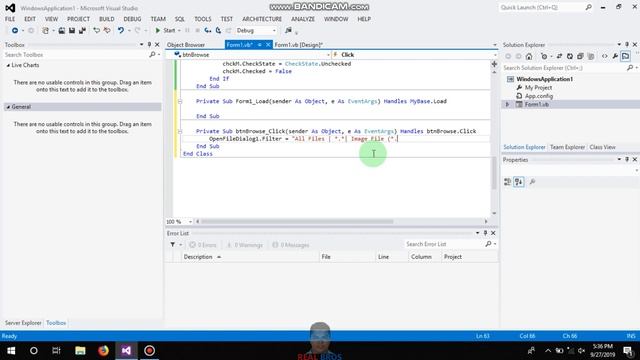This screenshot has height=360, width=640.
Task: Pin the Form1.vb tab
Action: point(260,45)
